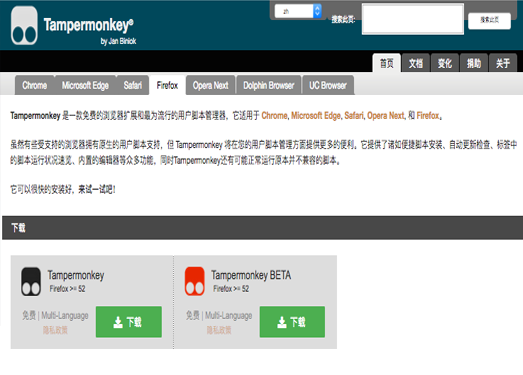The image size is (523, 375).
Task: Go to the 首页 navigation tab
Action: click(x=387, y=63)
